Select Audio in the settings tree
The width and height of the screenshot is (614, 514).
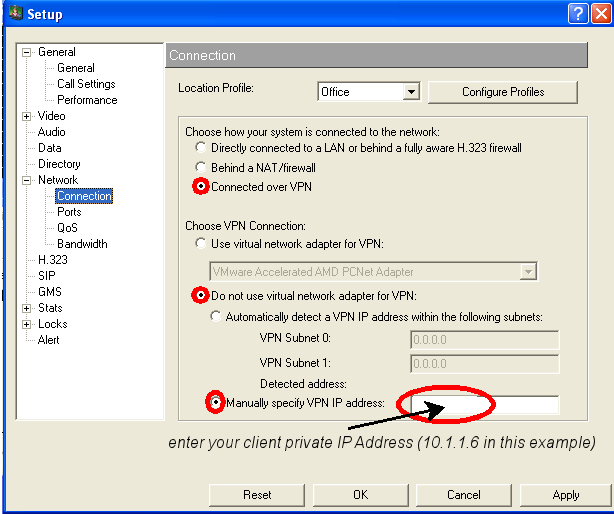pos(51,132)
